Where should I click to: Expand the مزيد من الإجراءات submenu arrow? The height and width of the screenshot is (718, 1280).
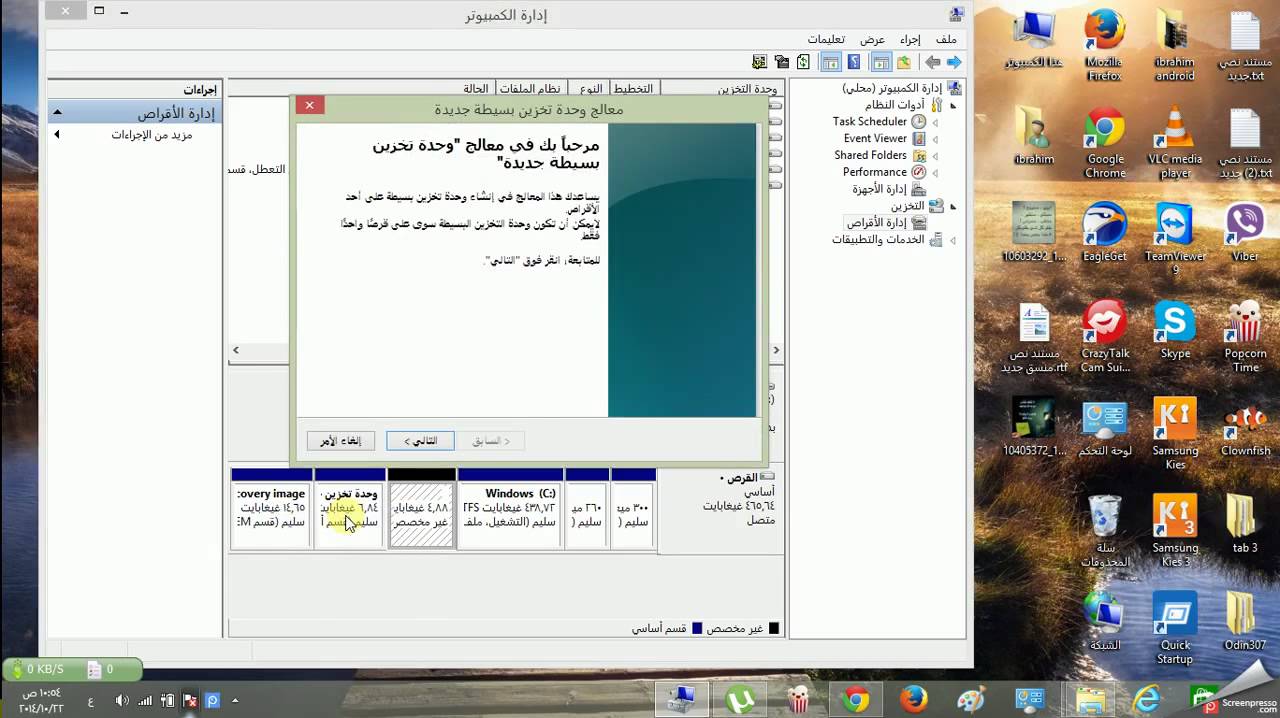pyautogui.click(x=57, y=134)
